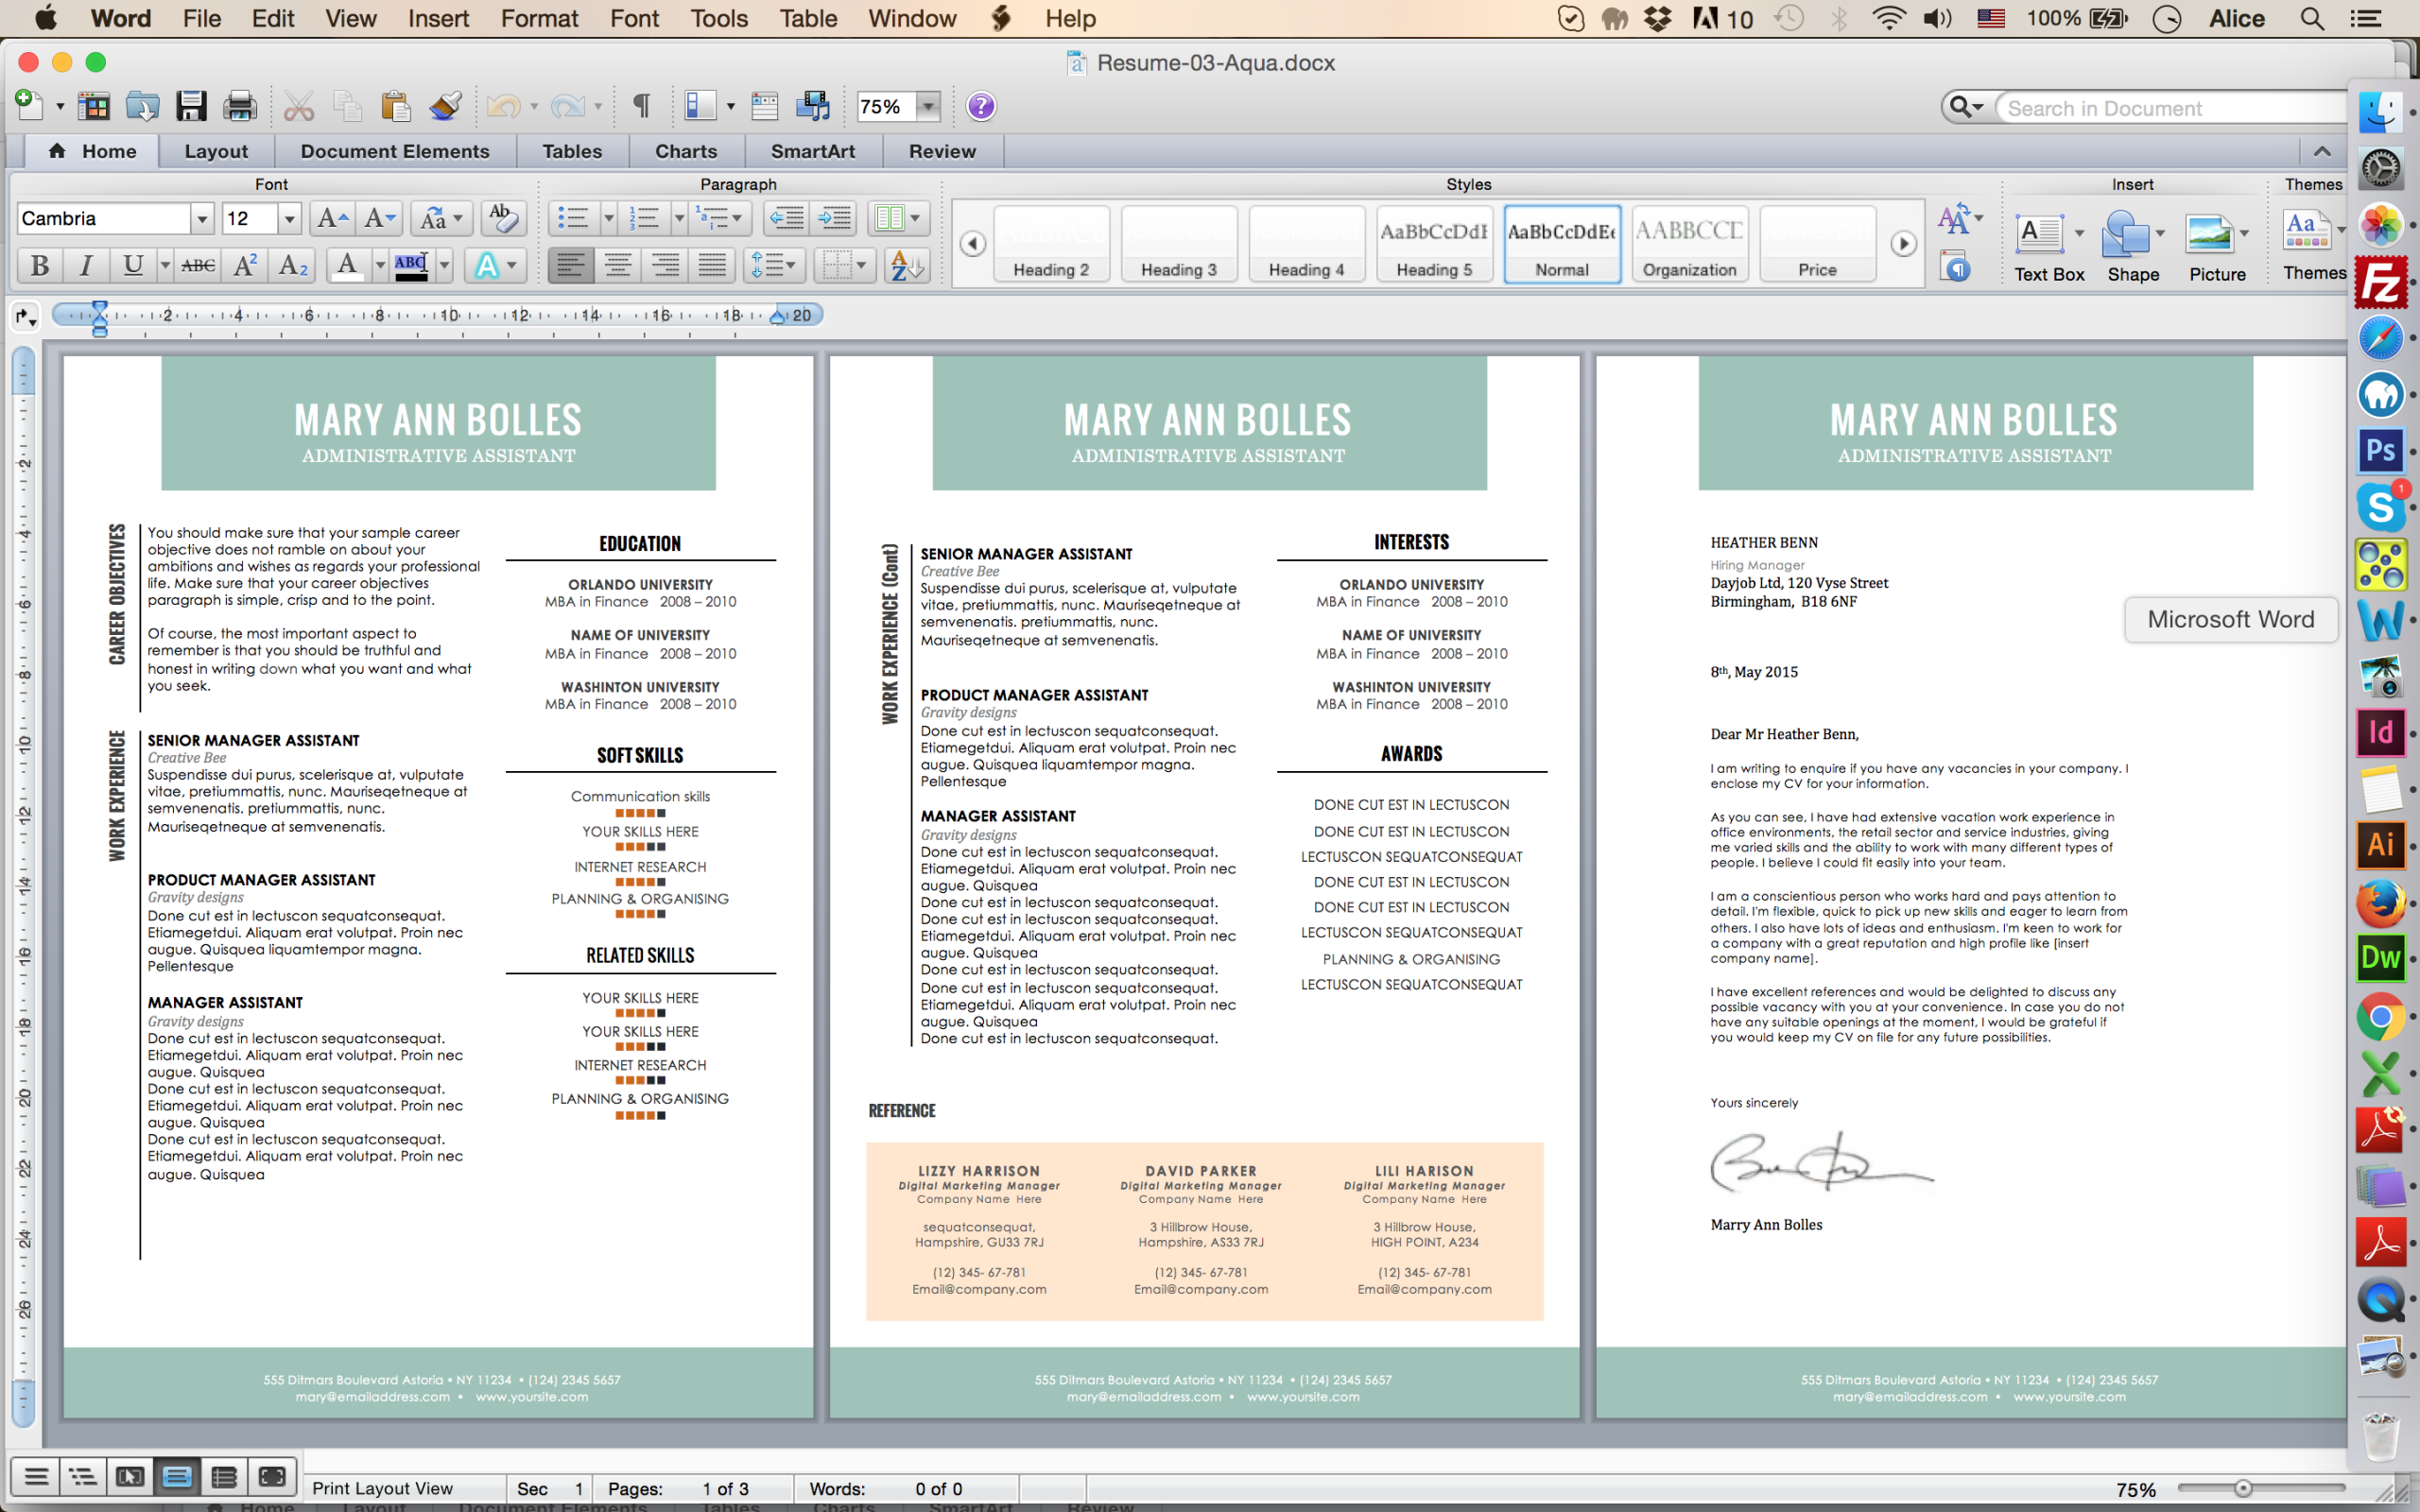Open the Format menu
Screen dimensions: 2420x1512
(x=539, y=18)
